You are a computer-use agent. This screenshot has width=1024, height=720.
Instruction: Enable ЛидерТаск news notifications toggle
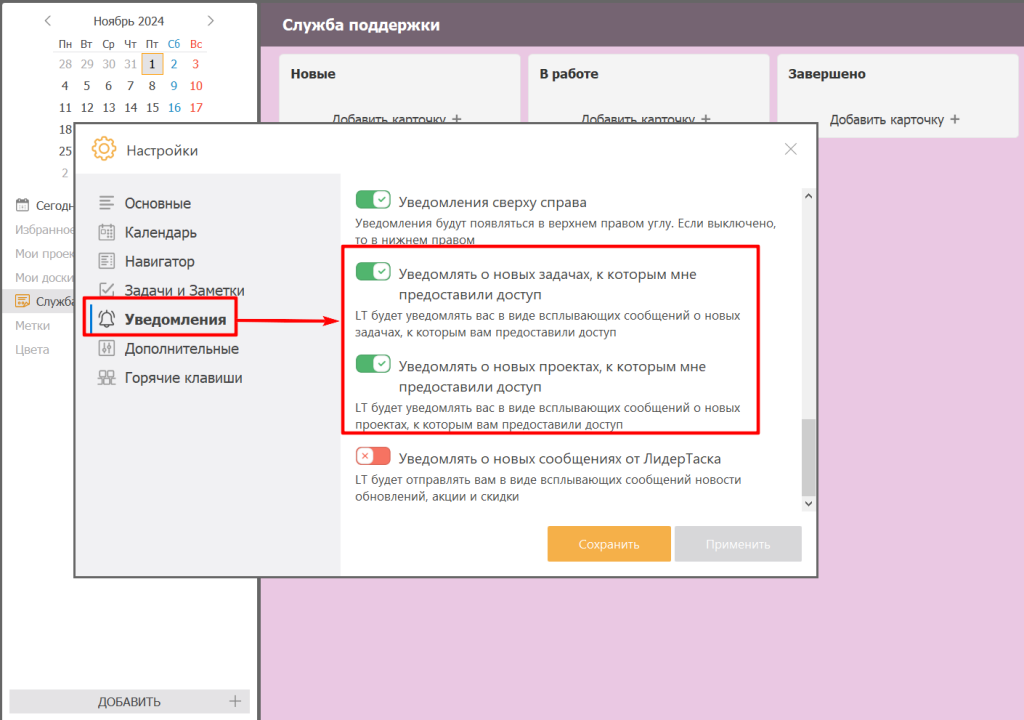pyautogui.click(x=373, y=457)
